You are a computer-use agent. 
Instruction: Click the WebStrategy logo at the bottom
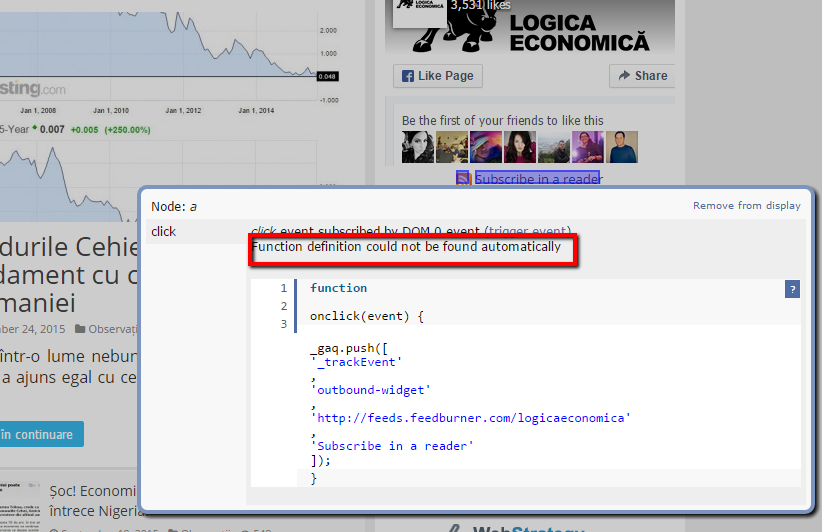tap(520, 526)
